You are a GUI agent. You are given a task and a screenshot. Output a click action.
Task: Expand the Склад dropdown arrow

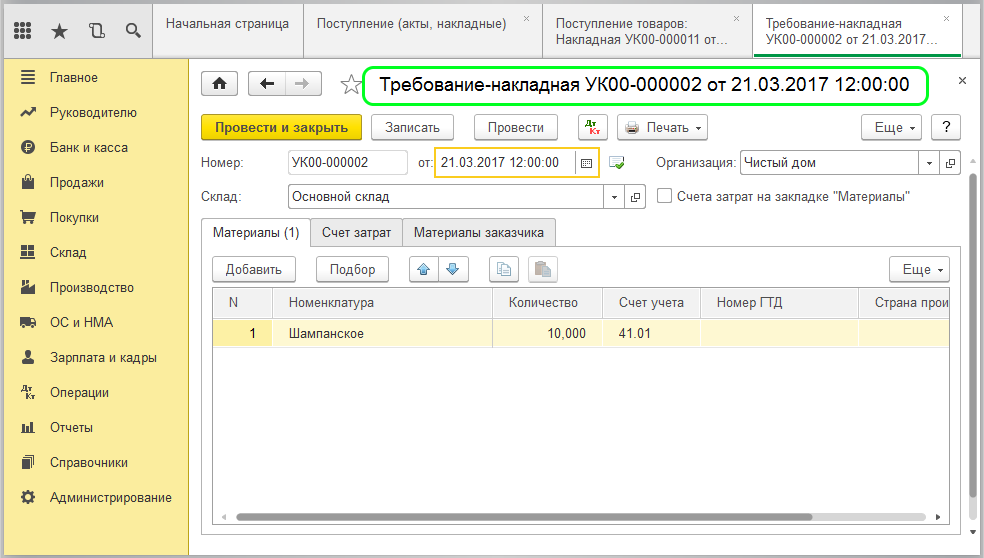(614, 197)
